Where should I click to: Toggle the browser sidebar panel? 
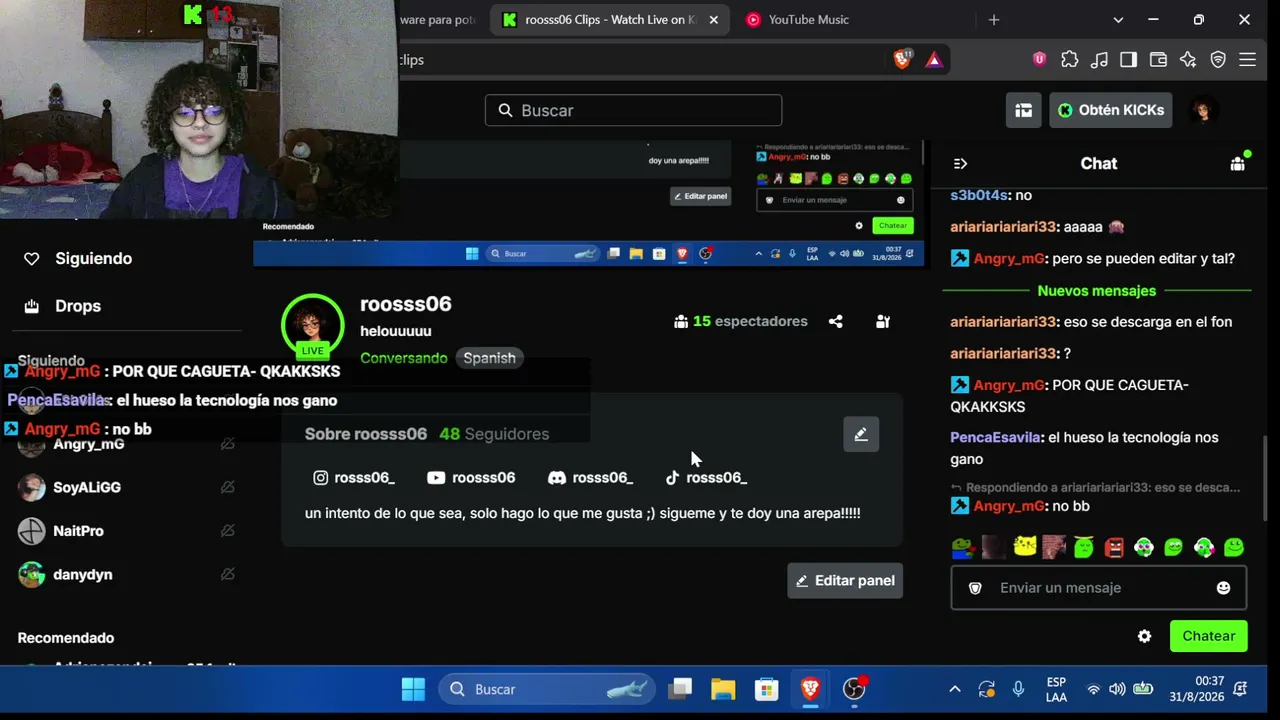coord(1128,60)
